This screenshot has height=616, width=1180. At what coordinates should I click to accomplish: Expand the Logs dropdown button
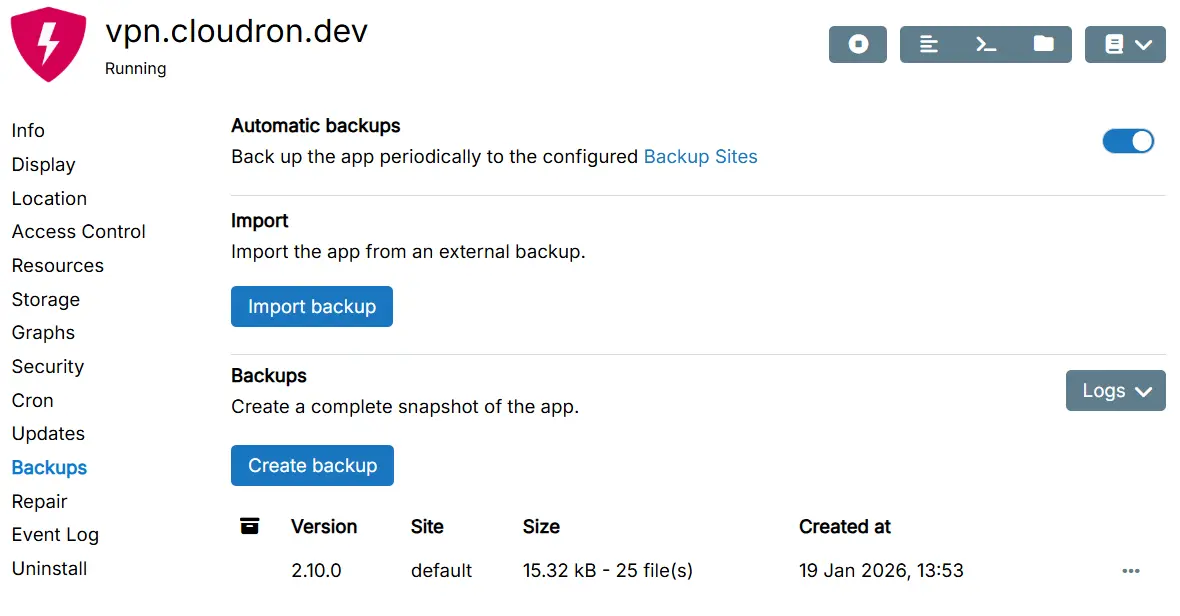1115,391
